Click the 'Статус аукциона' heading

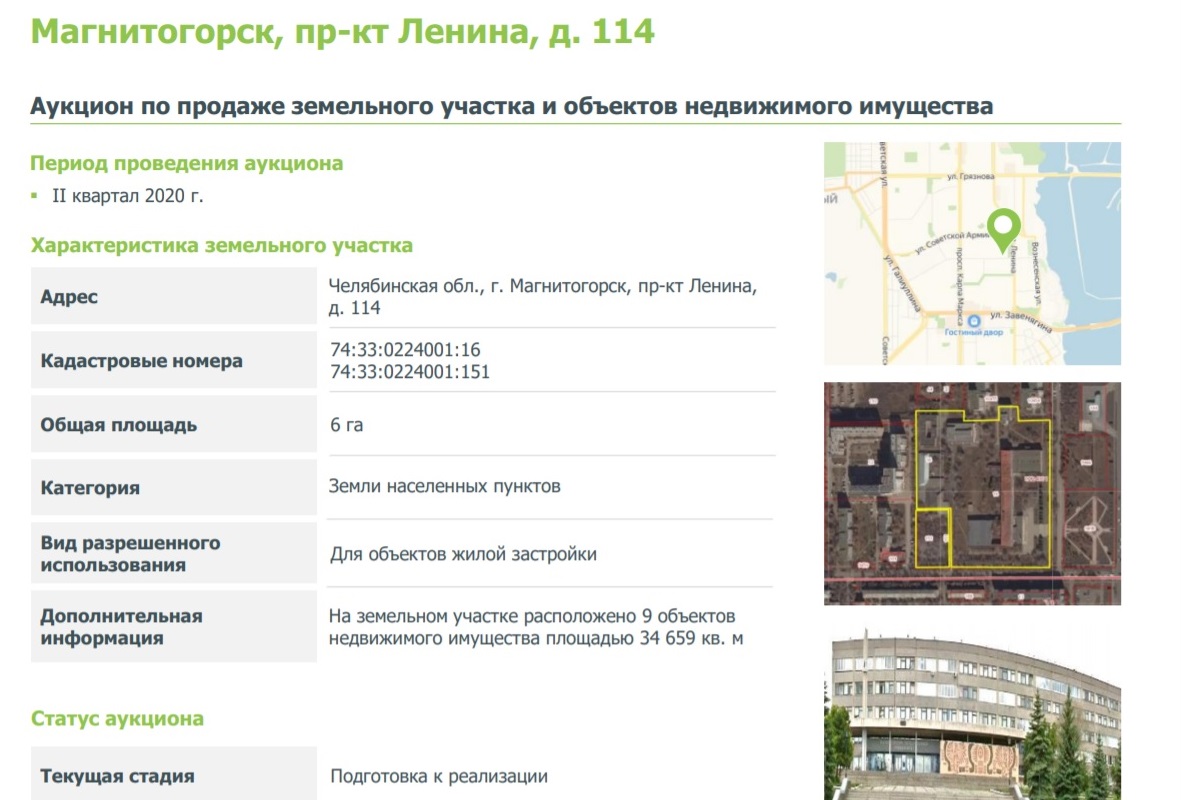117,719
